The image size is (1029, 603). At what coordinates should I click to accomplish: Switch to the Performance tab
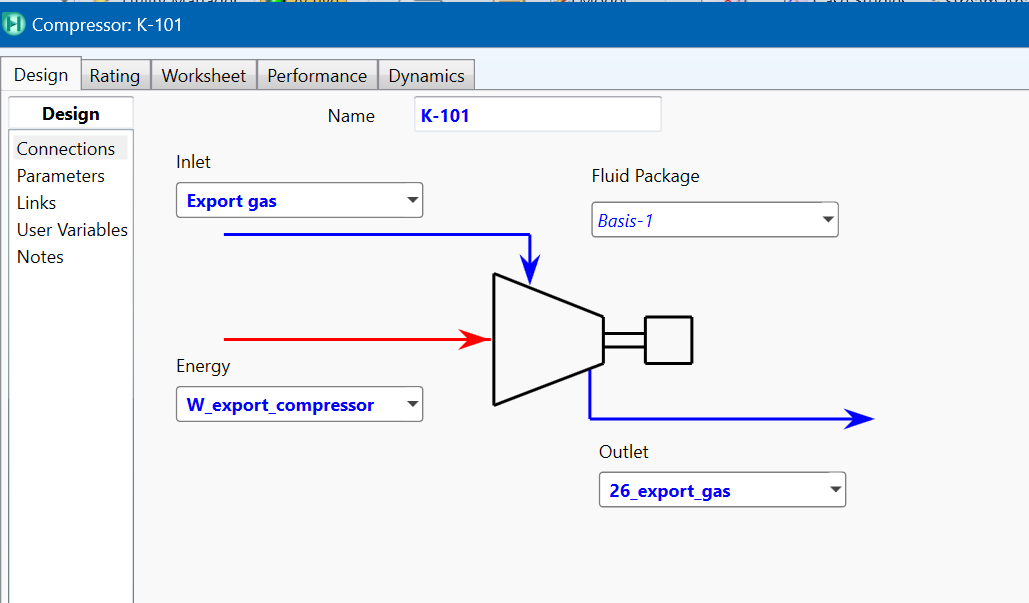coord(317,75)
